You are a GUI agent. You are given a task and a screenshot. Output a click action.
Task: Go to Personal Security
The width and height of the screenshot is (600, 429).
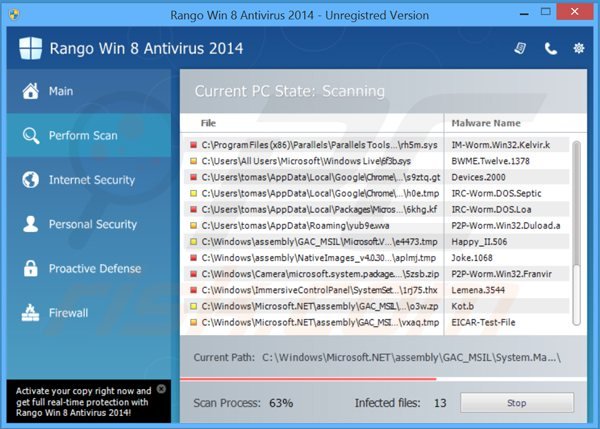click(89, 224)
